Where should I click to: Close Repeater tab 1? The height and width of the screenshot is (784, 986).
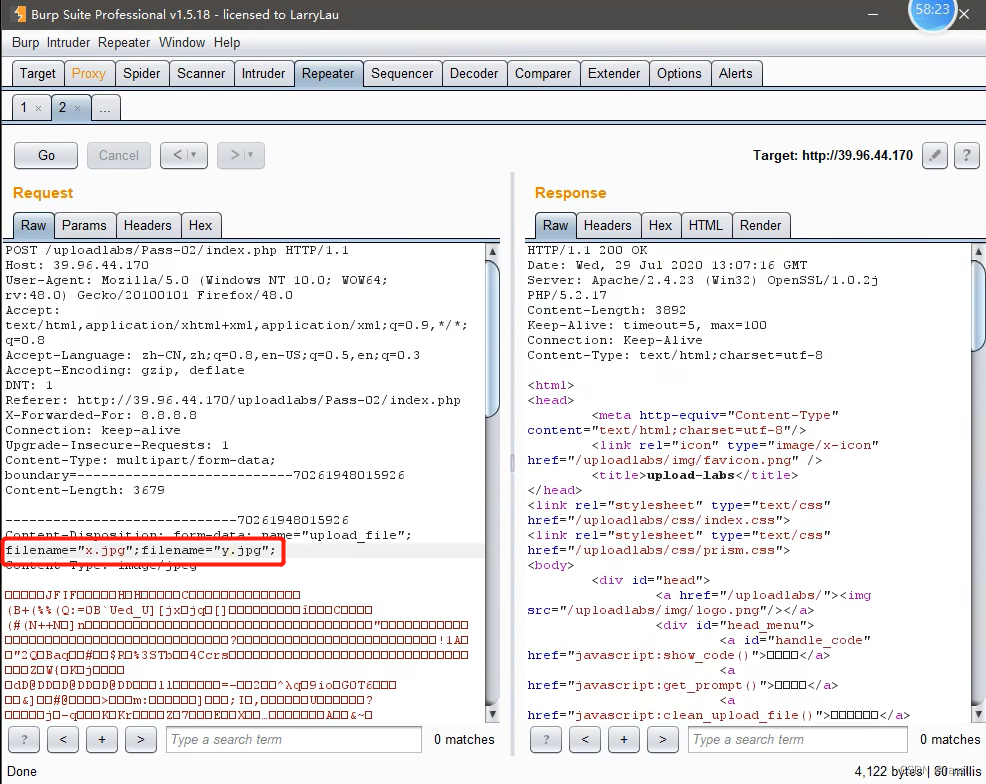(x=38, y=108)
